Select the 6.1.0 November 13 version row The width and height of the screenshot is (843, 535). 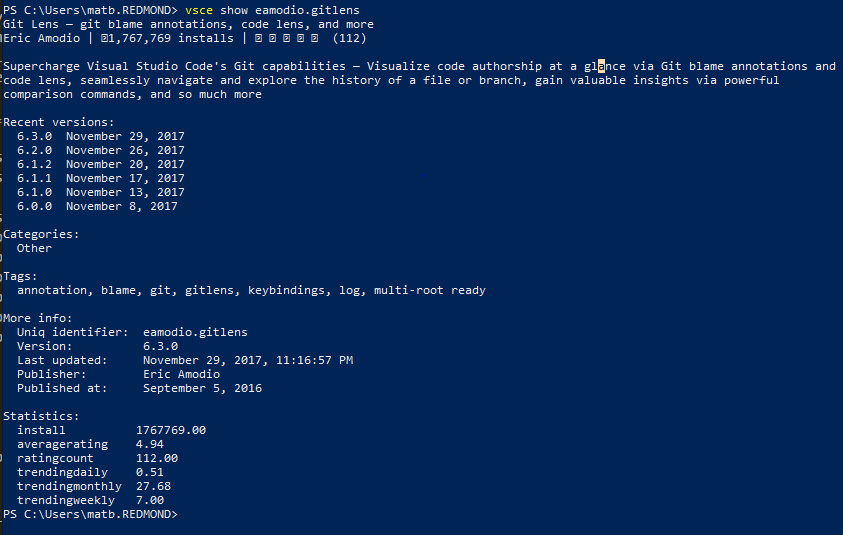101,192
